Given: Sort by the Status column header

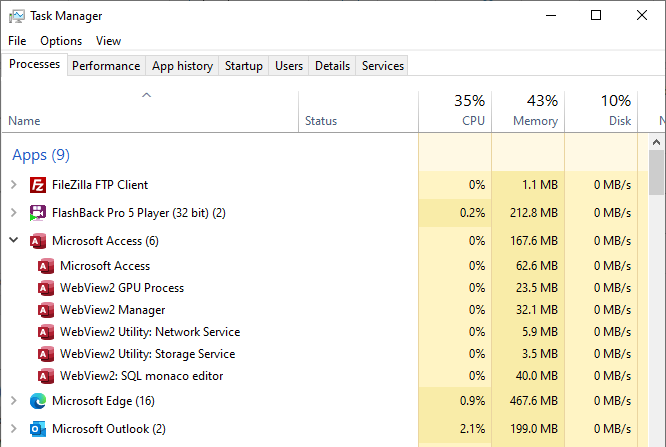Looking at the screenshot, I should point(358,112).
